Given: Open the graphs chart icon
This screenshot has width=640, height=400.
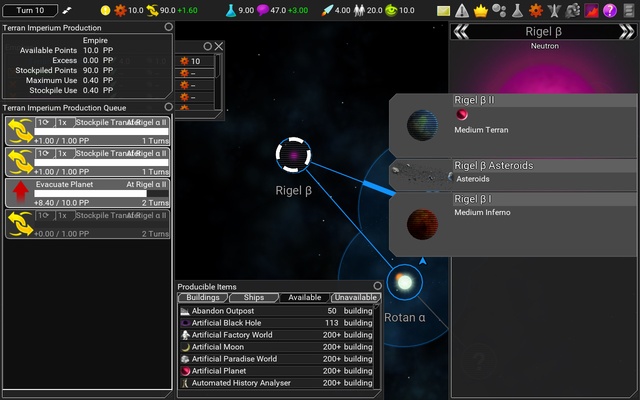Looking at the screenshot, I should coord(591,11).
